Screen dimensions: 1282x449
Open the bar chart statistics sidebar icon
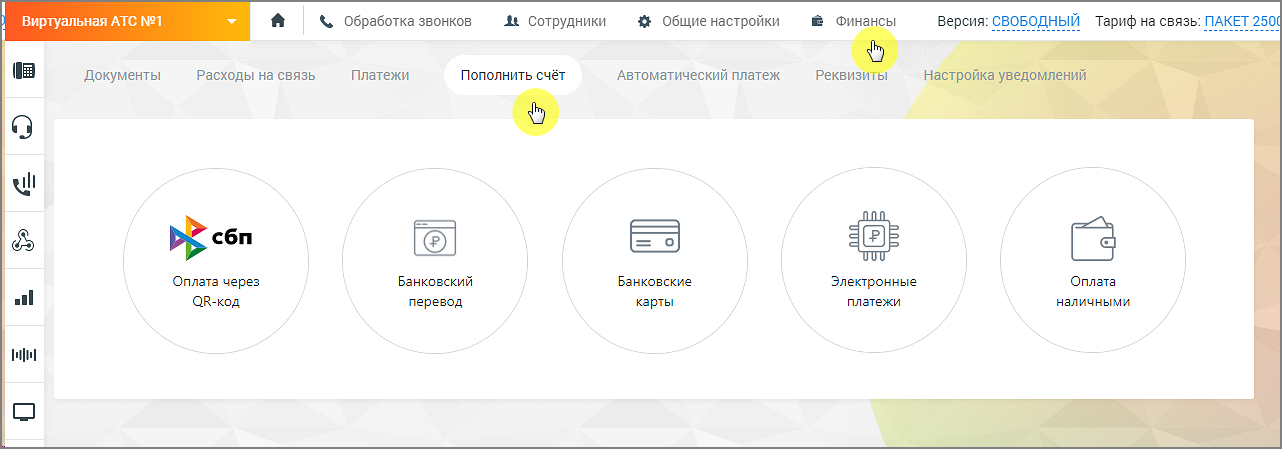(x=23, y=297)
